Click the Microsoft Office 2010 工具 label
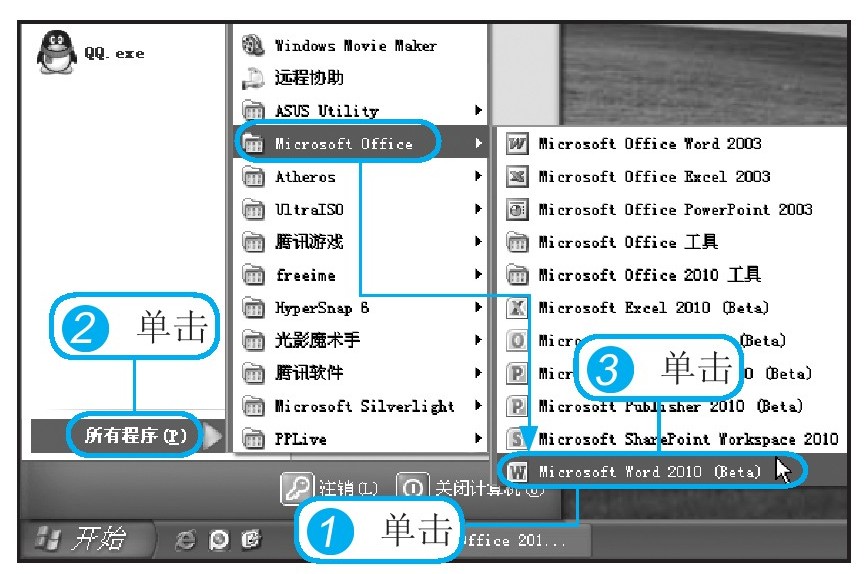The width and height of the screenshot is (864, 574). (x=650, y=274)
